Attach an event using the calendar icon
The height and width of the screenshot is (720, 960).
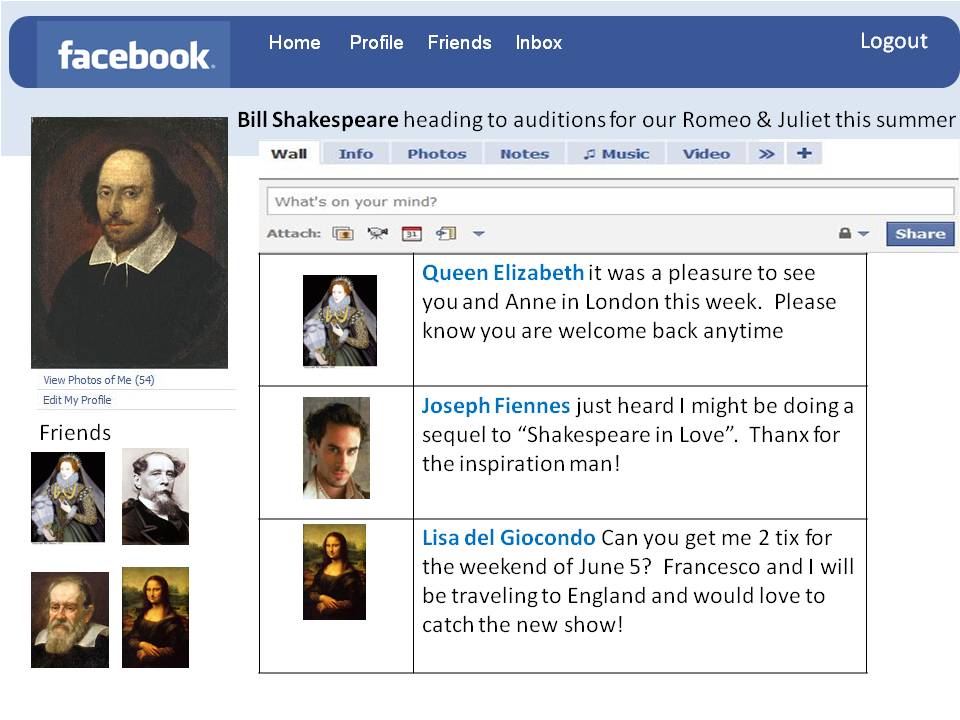(x=411, y=233)
